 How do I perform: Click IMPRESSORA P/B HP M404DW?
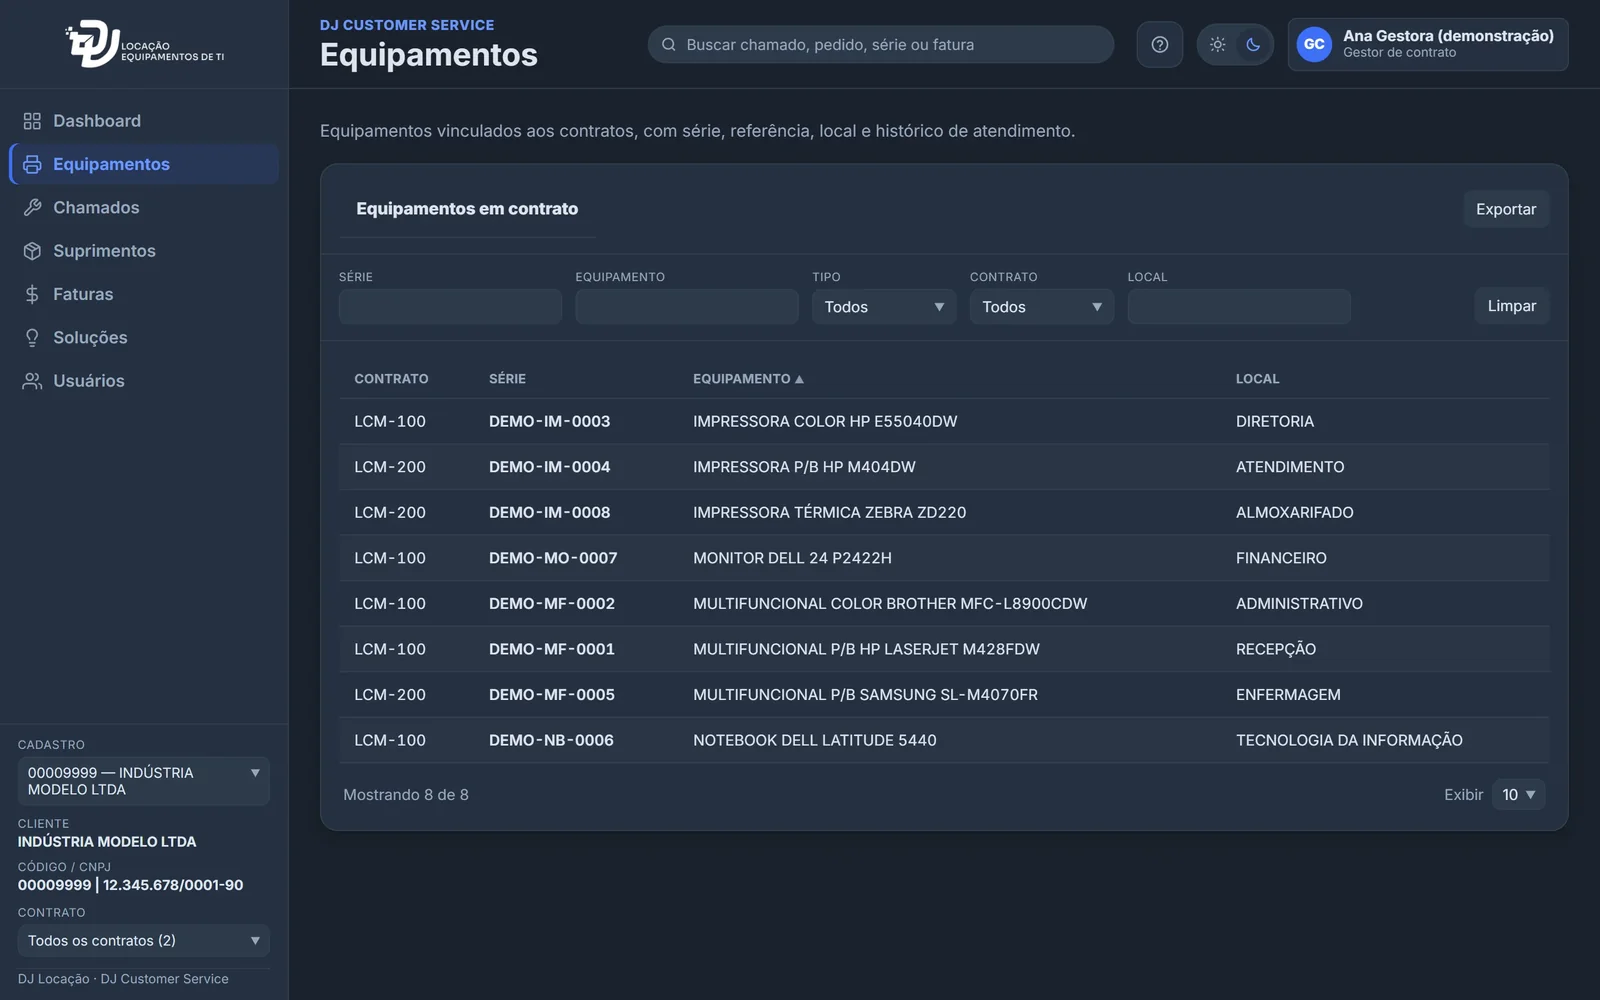click(x=804, y=467)
